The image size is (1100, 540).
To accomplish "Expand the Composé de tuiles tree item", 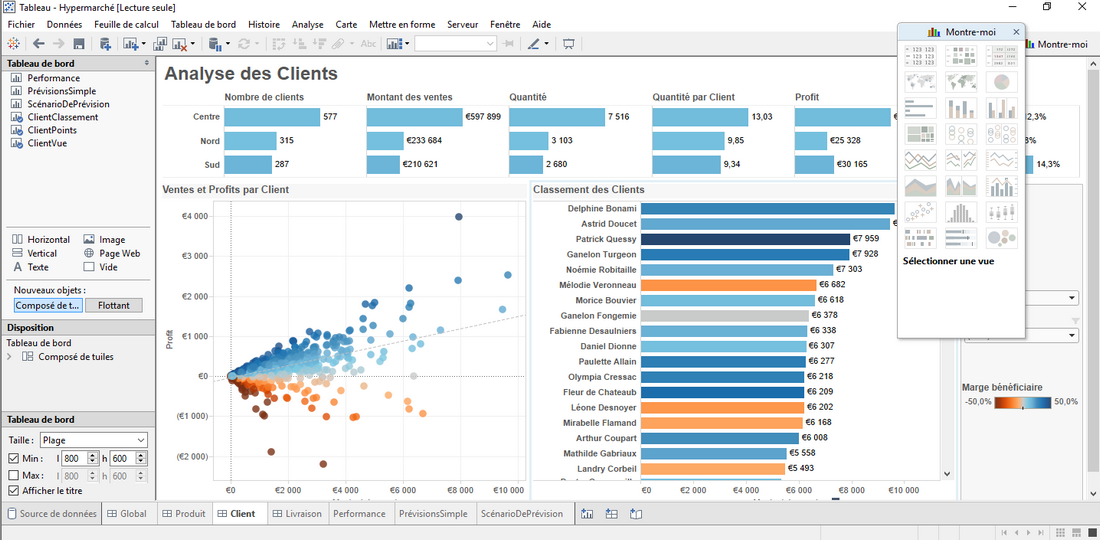I will (11, 357).
